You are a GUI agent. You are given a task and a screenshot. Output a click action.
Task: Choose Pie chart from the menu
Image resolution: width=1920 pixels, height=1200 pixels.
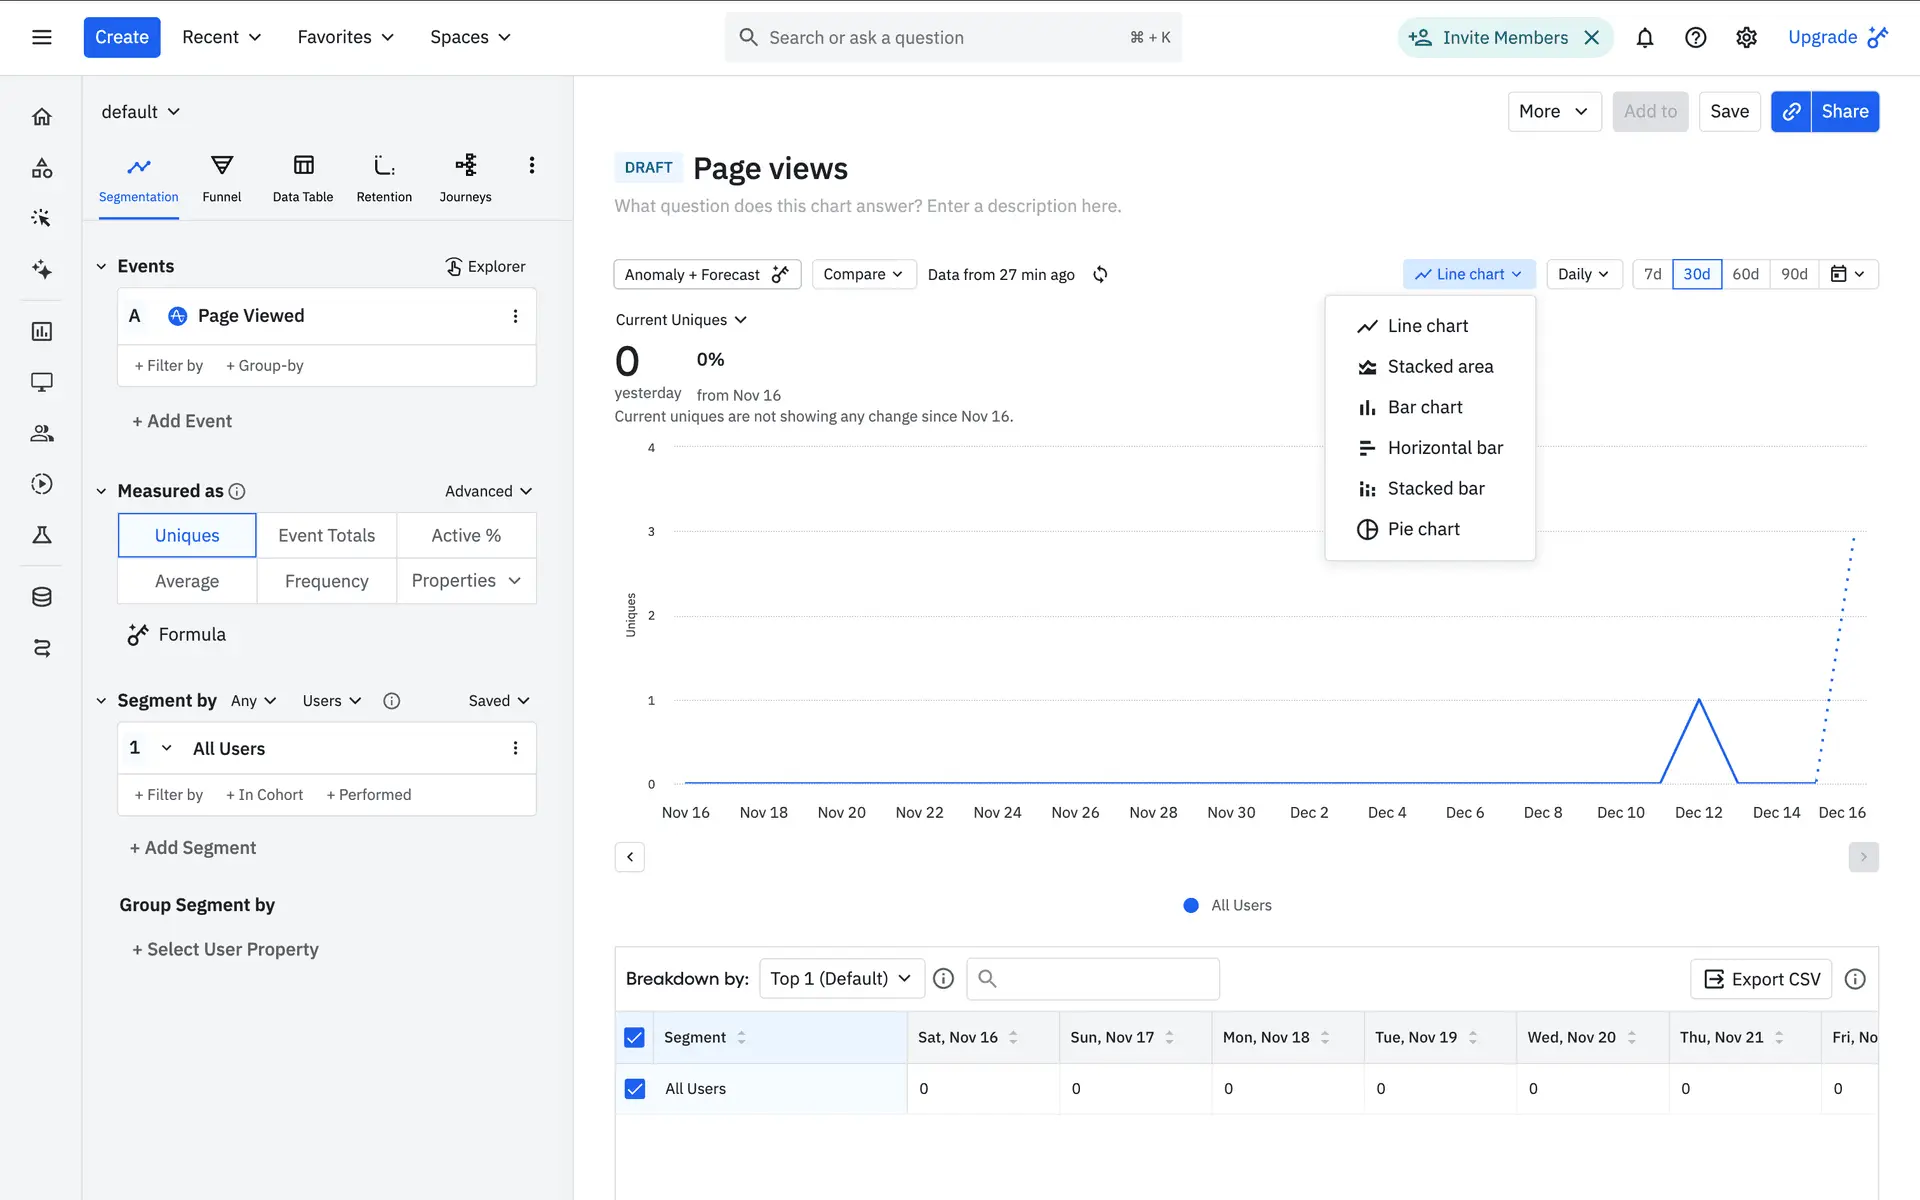(x=1423, y=529)
